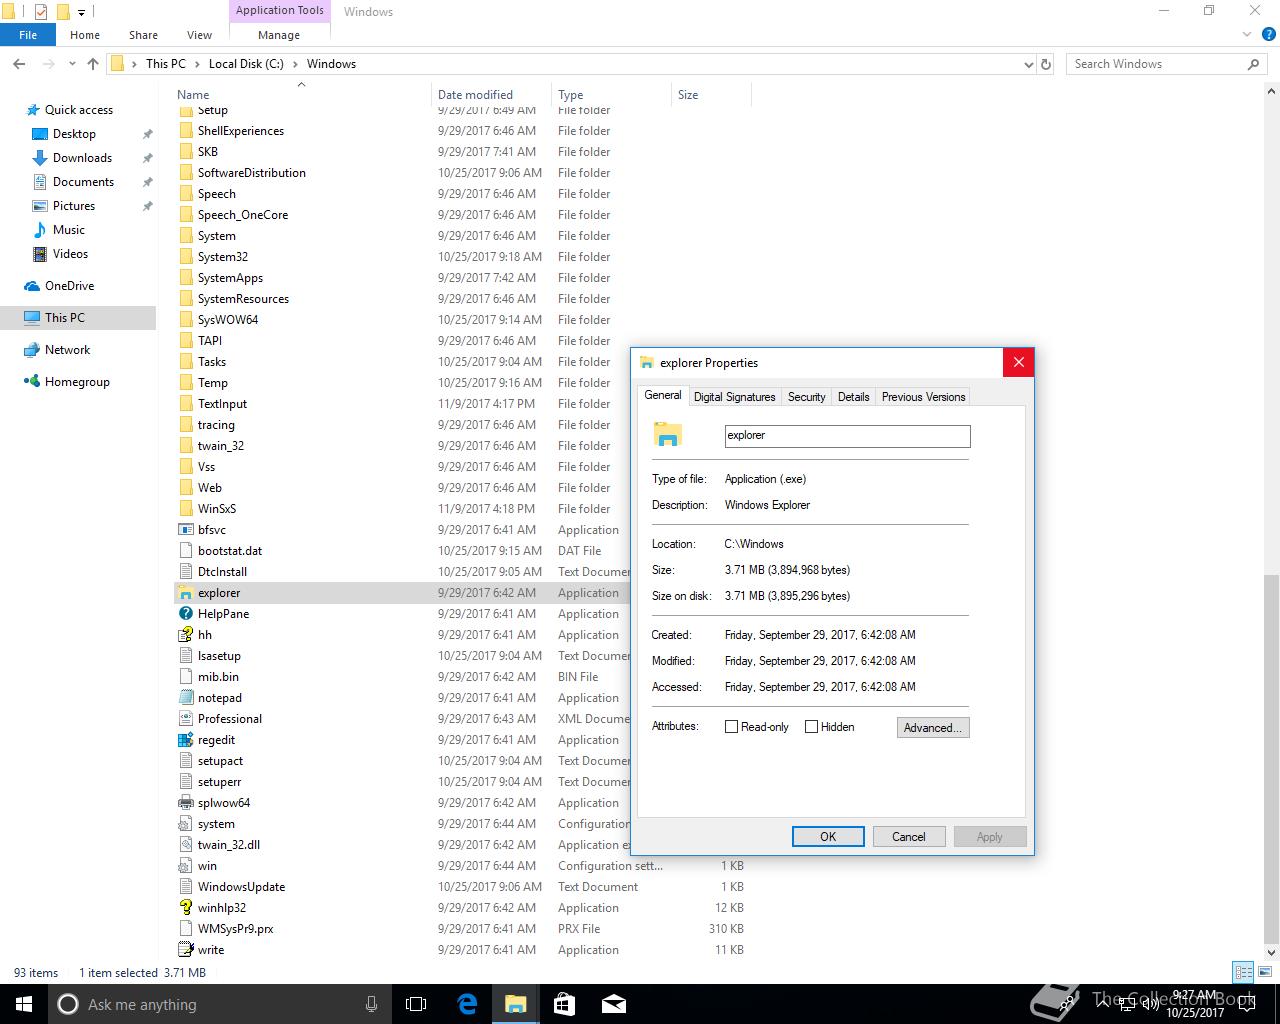The image size is (1280, 1024).
Task: Open Downloads from the sidebar
Action: pos(82,158)
